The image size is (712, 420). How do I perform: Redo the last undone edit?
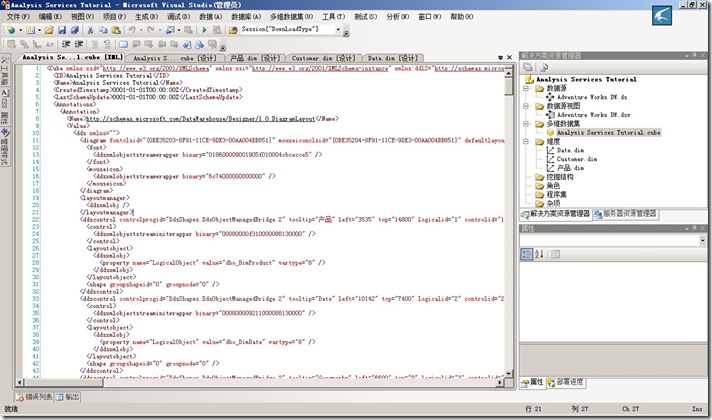[x=150, y=30]
